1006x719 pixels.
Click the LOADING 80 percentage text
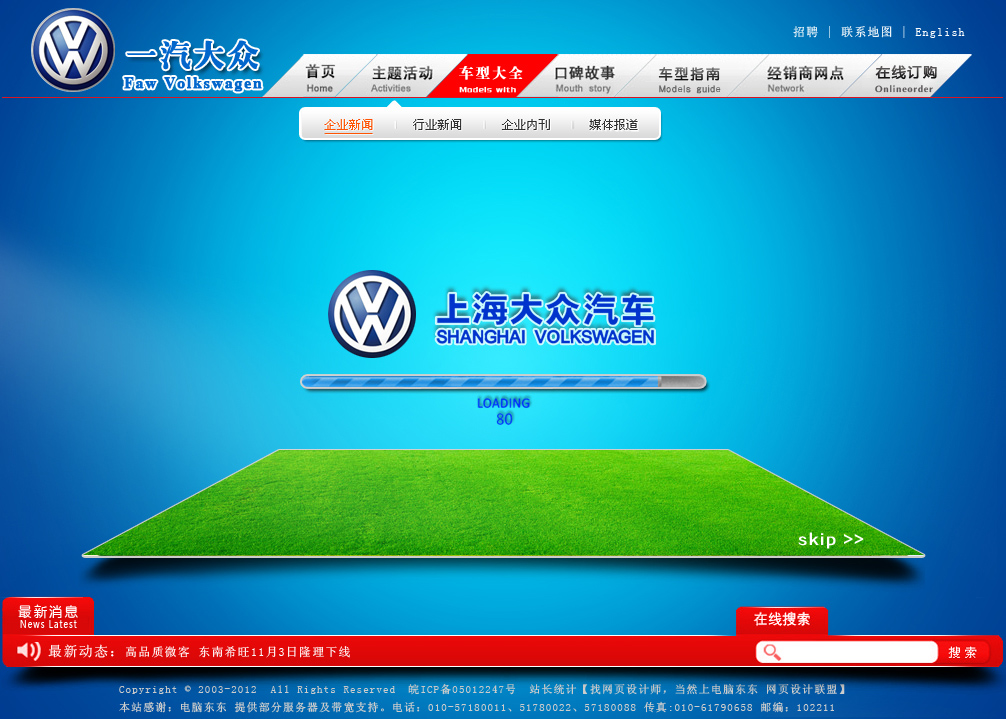(x=504, y=411)
